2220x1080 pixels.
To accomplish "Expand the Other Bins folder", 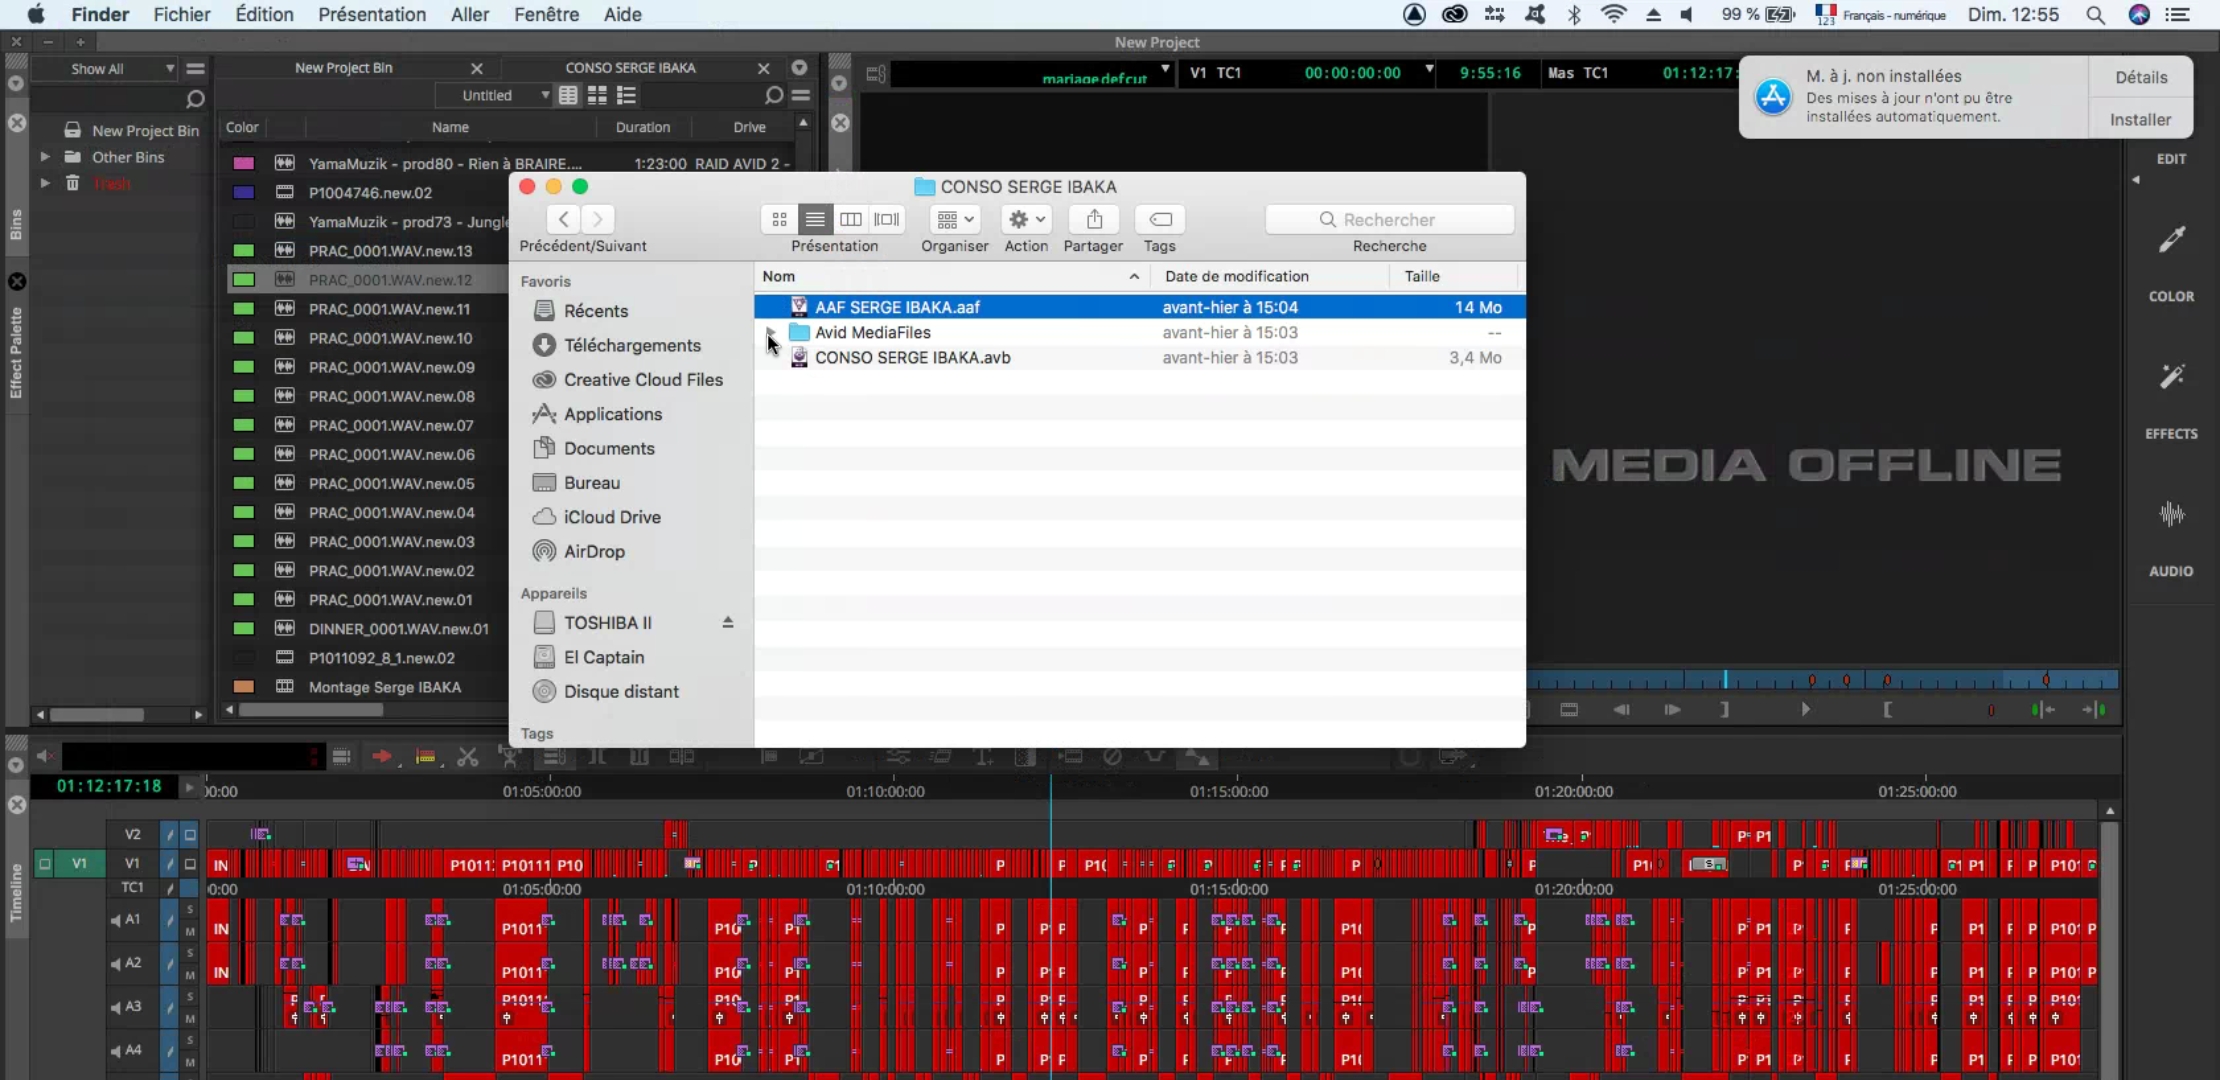I will 44,157.
